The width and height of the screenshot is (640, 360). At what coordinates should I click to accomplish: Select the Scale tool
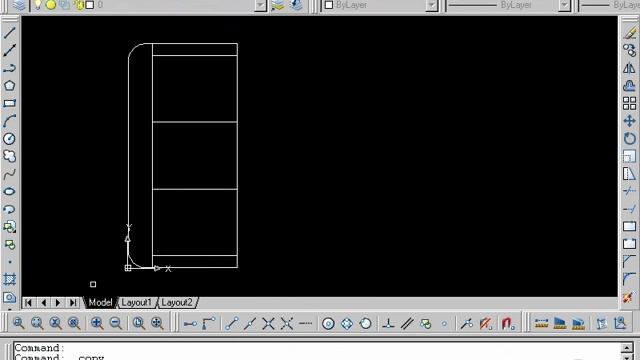(629, 156)
